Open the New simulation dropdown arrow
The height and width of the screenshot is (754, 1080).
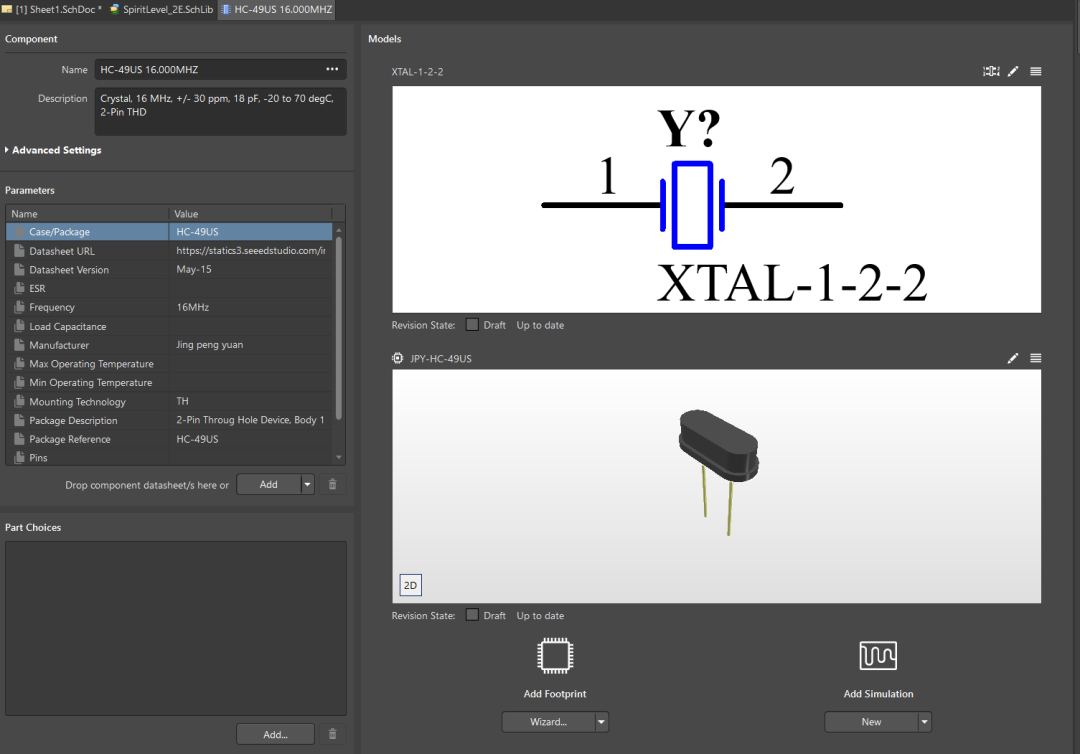(924, 722)
